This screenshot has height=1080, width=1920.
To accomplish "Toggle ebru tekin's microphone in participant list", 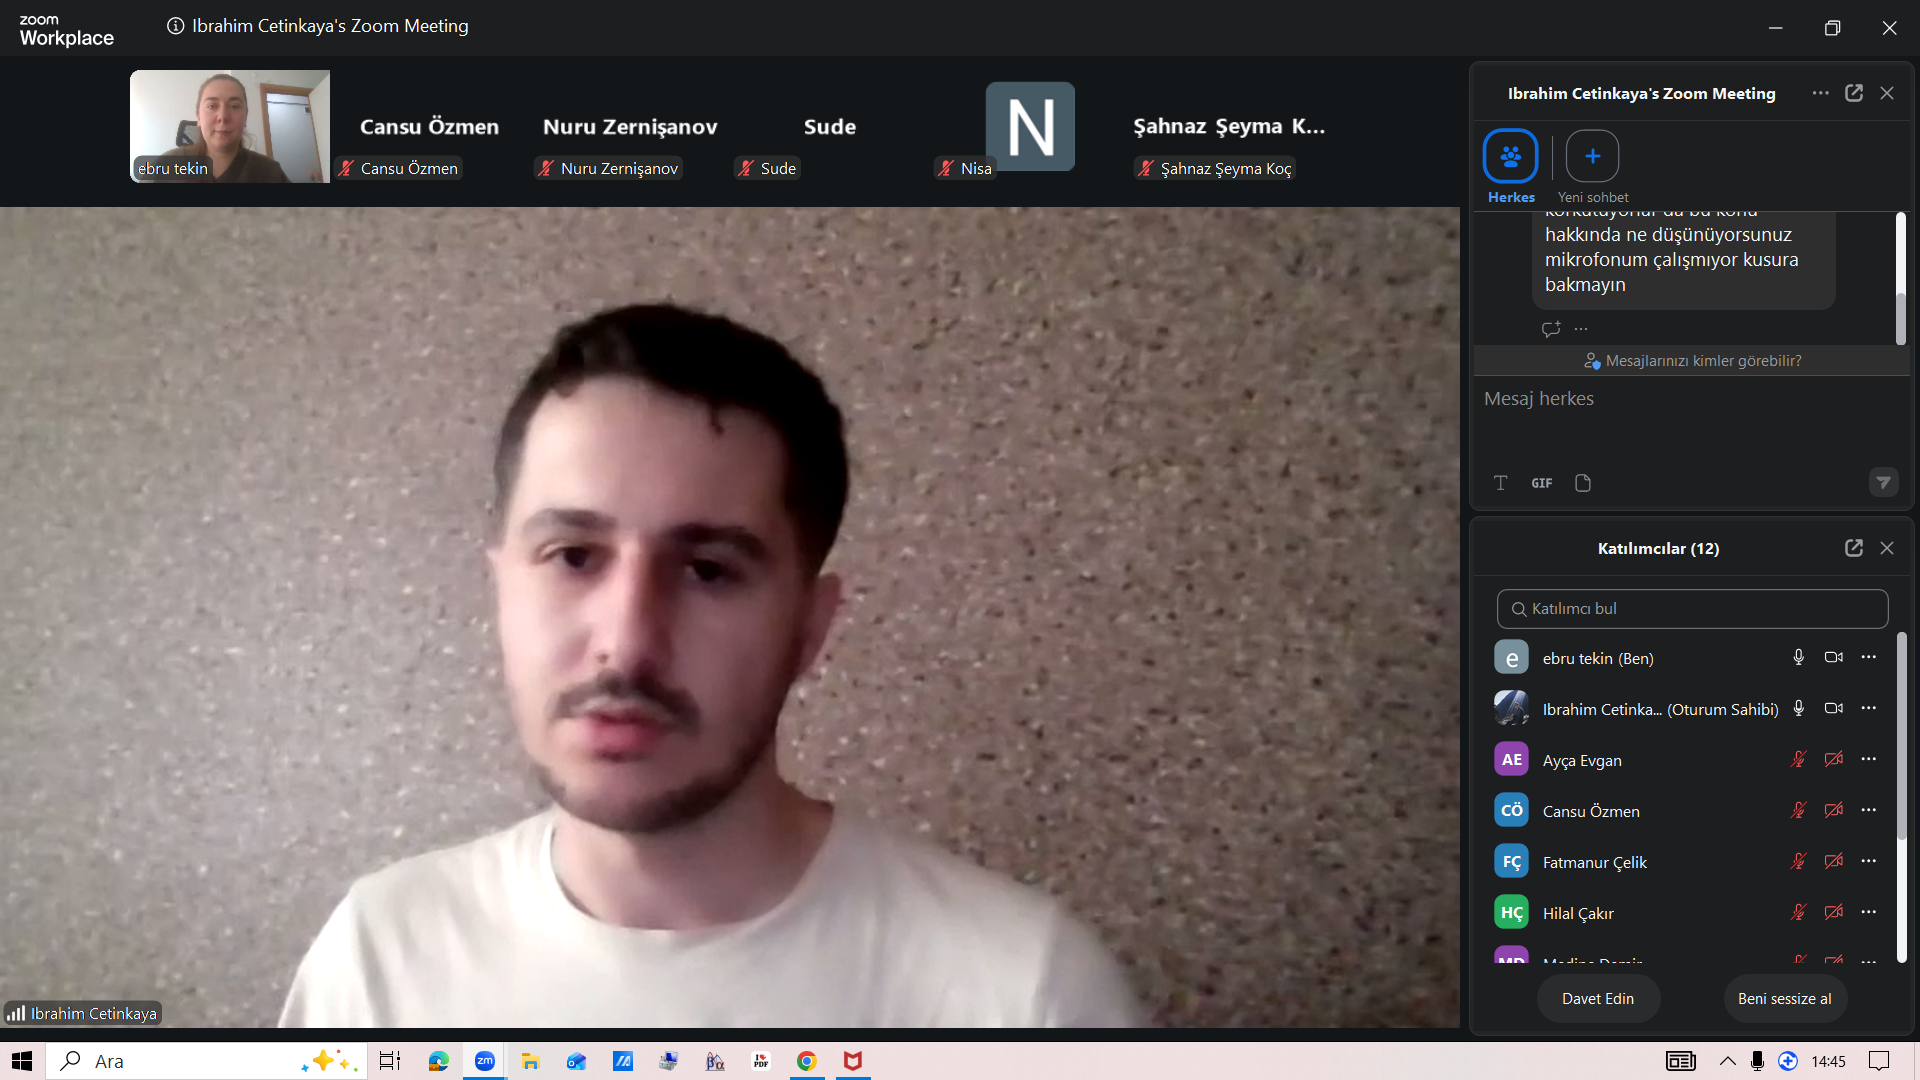I will point(1799,657).
